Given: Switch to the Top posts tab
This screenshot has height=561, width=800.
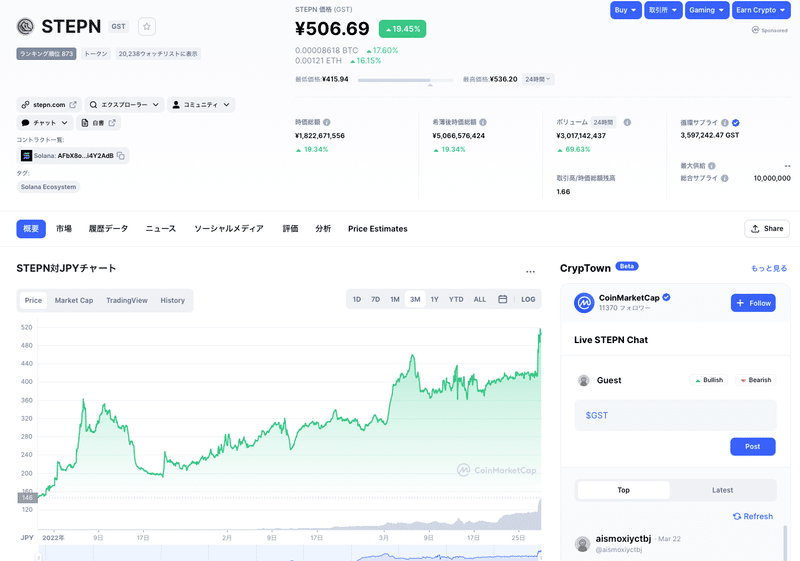Looking at the screenshot, I should click(623, 490).
